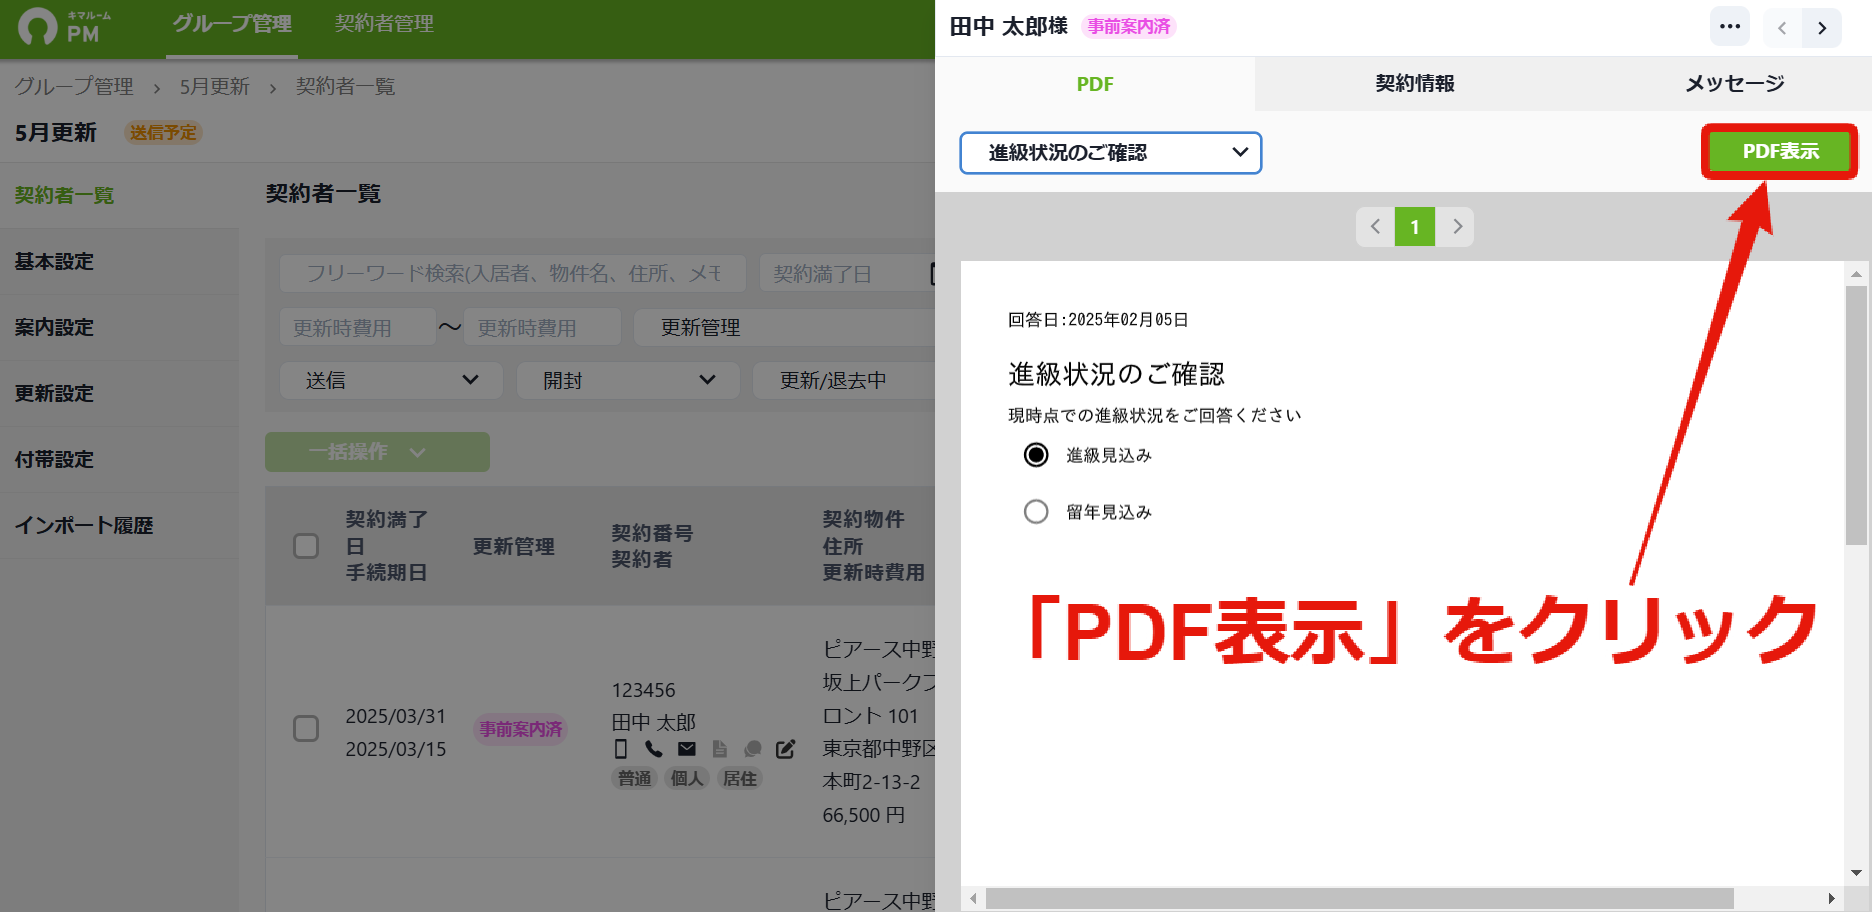Open the 送信 filter dropdown
The image size is (1872, 912).
click(391, 380)
